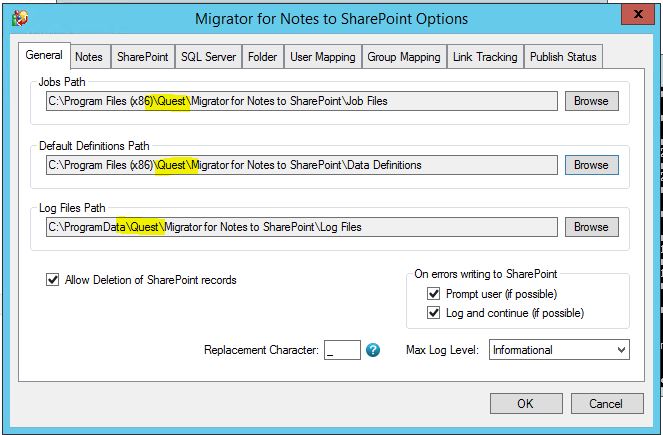This screenshot has width=663, height=435.
Task: Browse for the Log Files Path
Action: 592,227
